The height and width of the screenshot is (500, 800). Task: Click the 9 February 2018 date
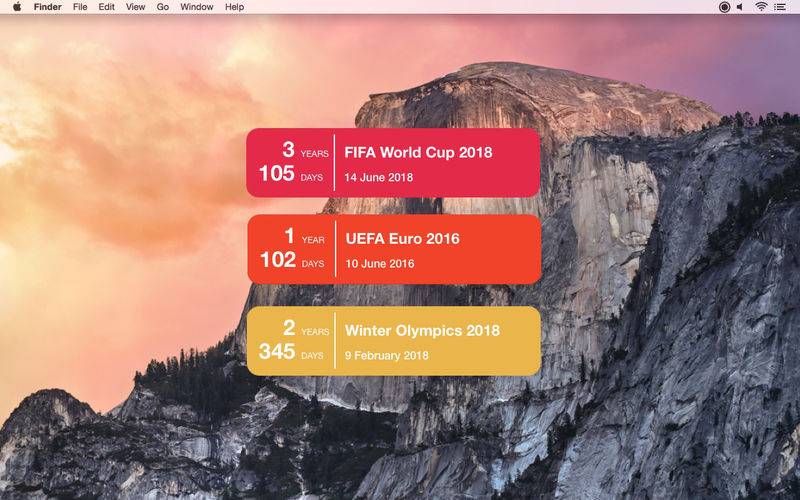(x=387, y=356)
